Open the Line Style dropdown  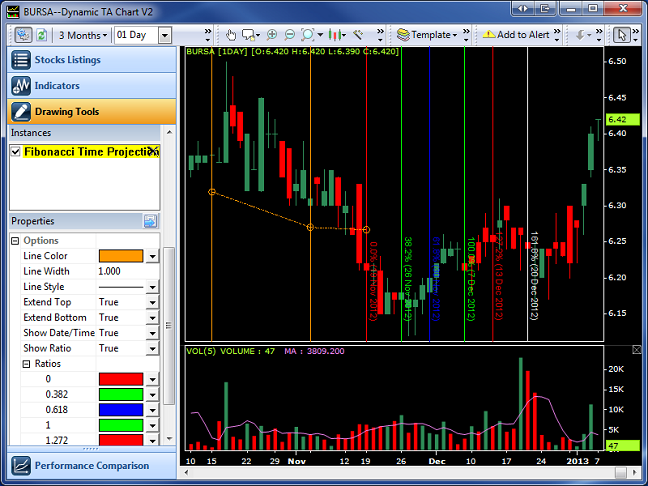click(x=152, y=287)
